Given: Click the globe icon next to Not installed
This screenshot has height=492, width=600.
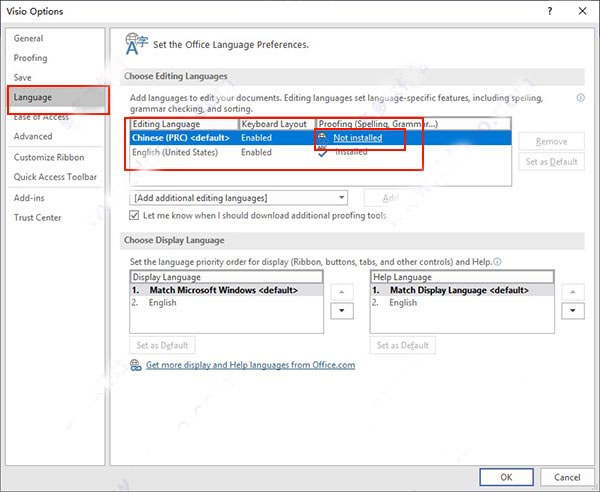Looking at the screenshot, I should pyautogui.click(x=323, y=138).
